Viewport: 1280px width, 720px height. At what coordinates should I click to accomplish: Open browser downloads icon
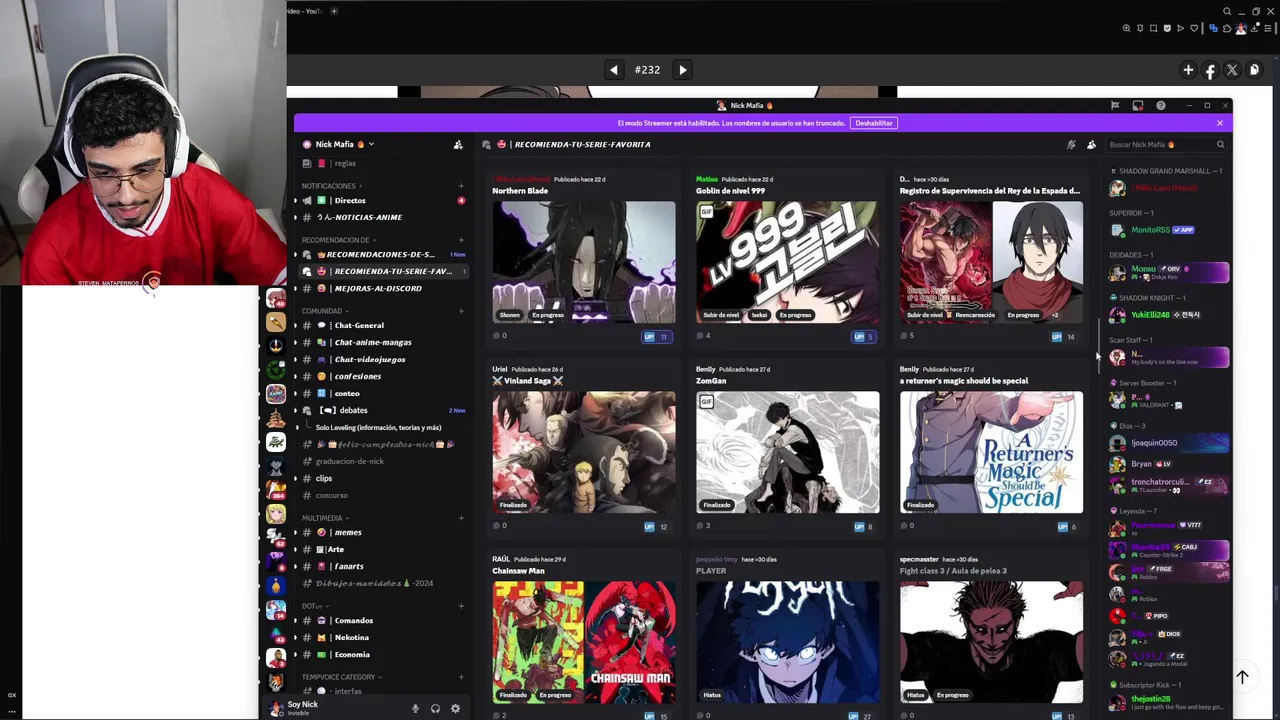1254,28
